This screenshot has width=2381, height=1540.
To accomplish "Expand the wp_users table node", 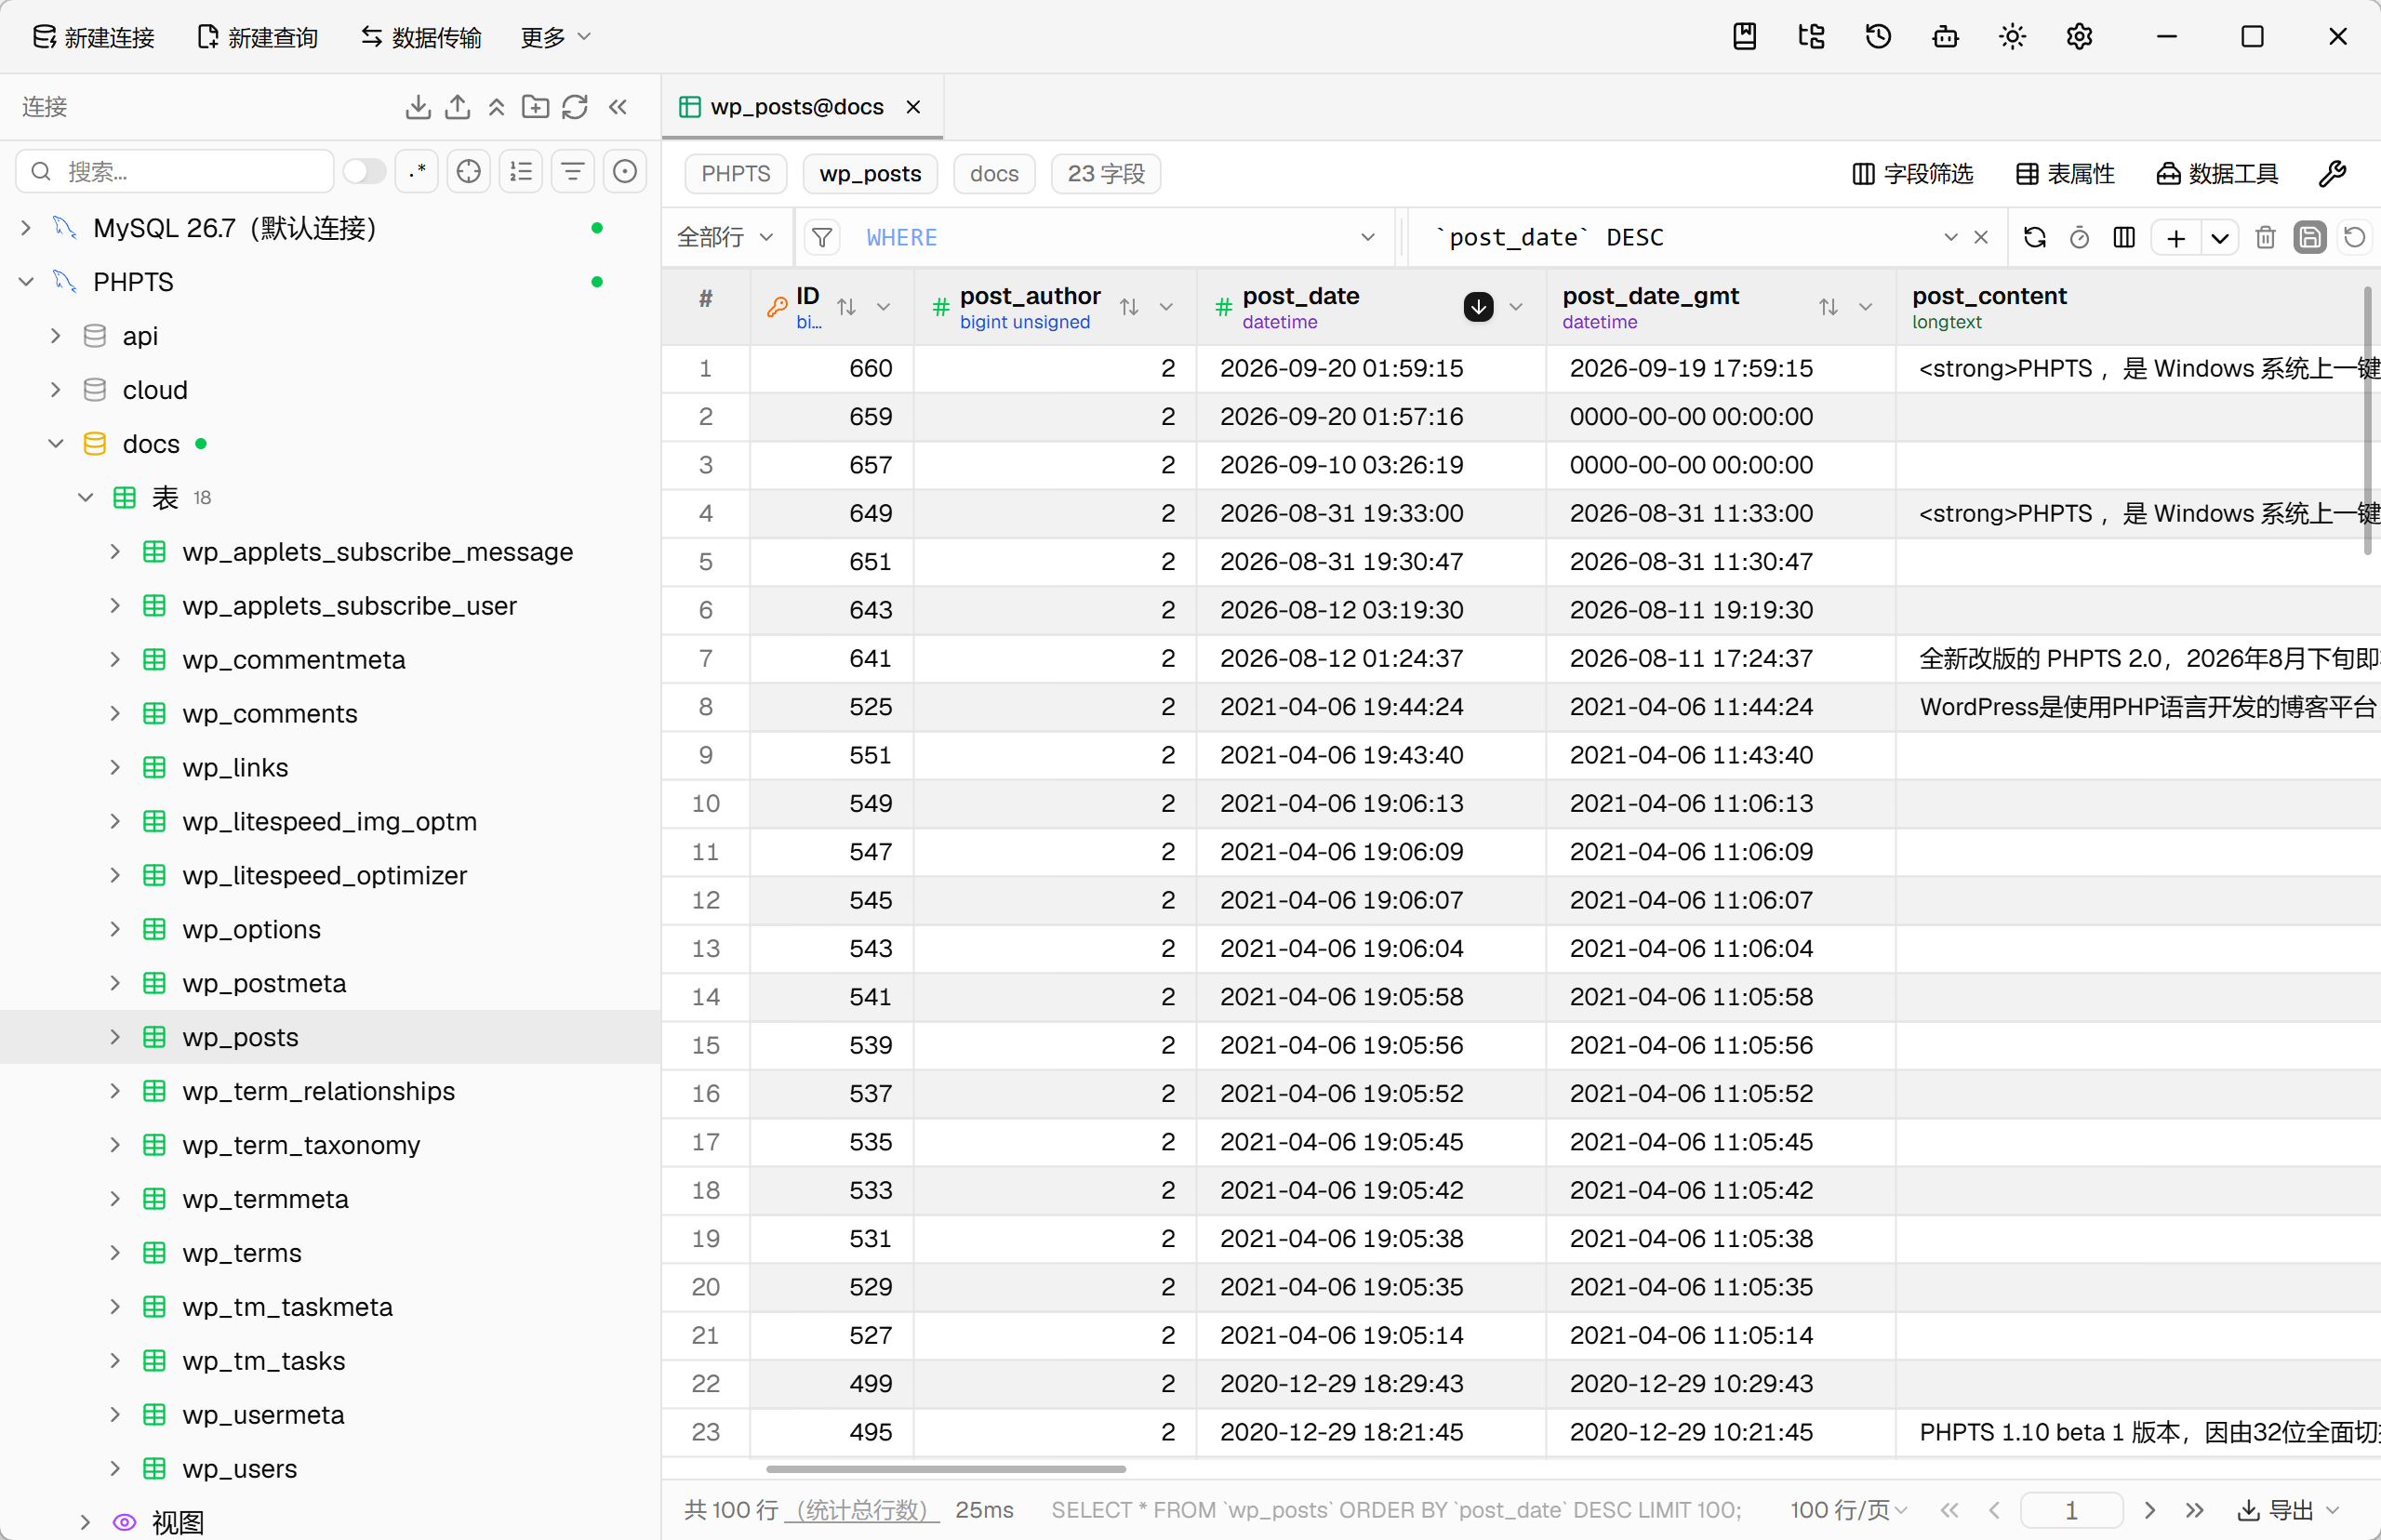I will pos(115,1468).
